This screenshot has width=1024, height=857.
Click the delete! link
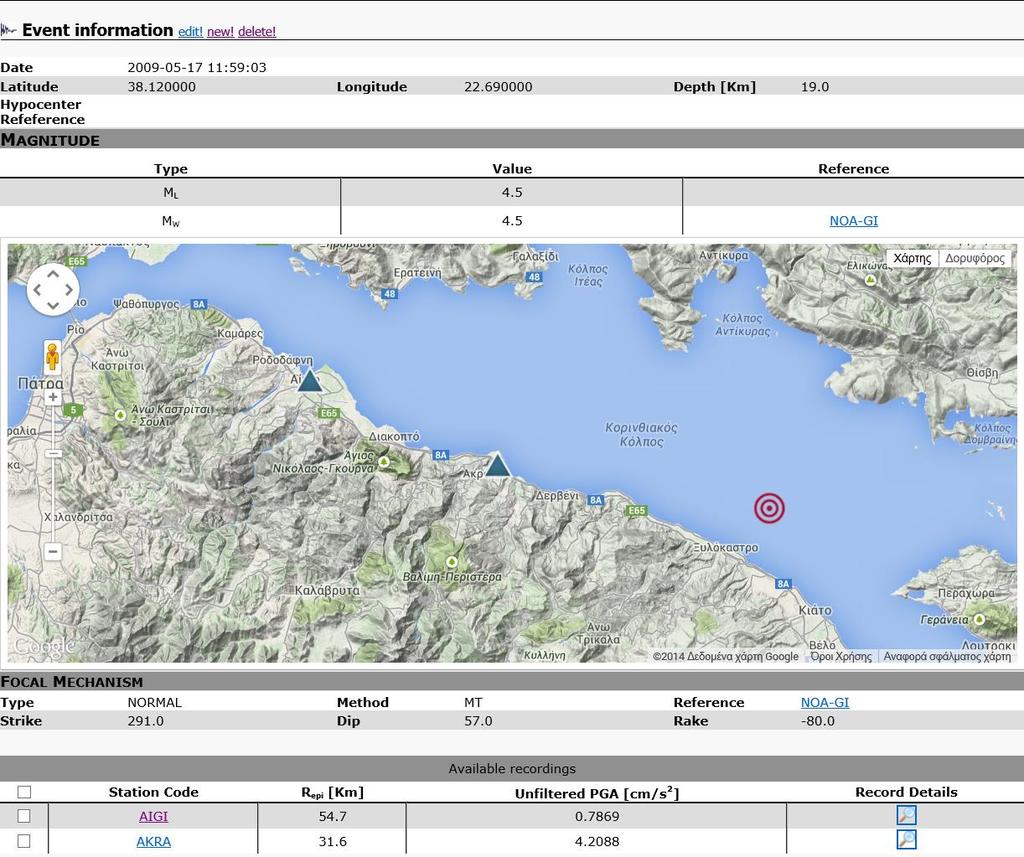pyautogui.click(x=257, y=31)
